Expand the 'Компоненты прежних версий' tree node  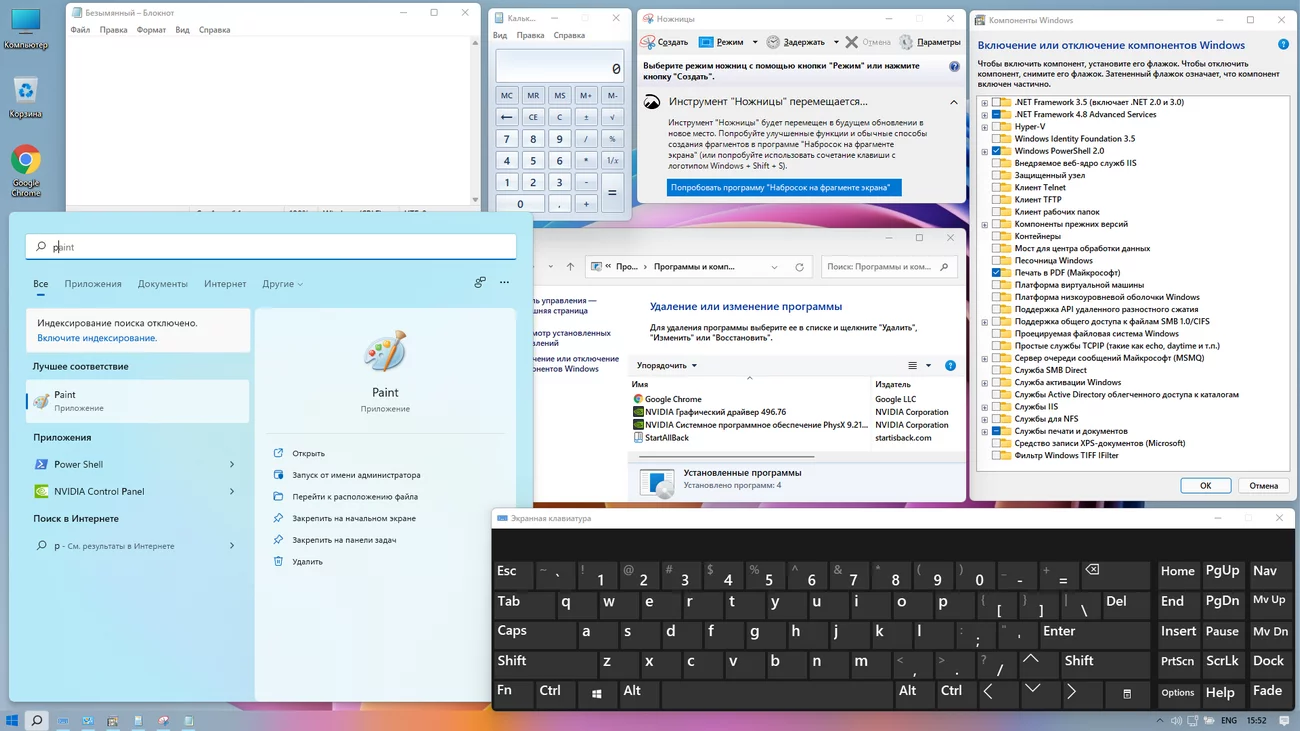click(985, 224)
